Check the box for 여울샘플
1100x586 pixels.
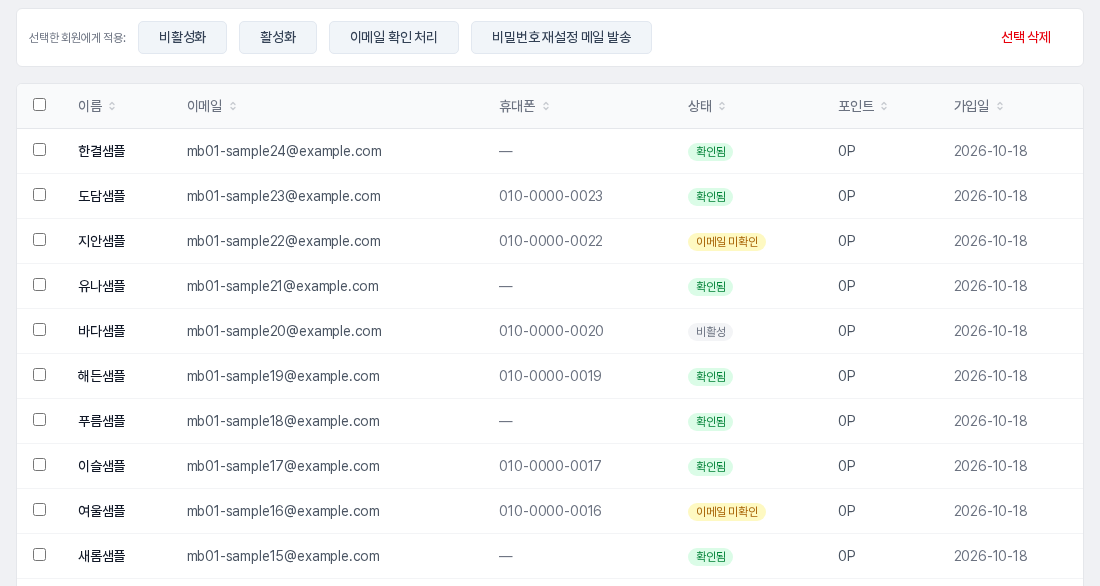(40, 509)
